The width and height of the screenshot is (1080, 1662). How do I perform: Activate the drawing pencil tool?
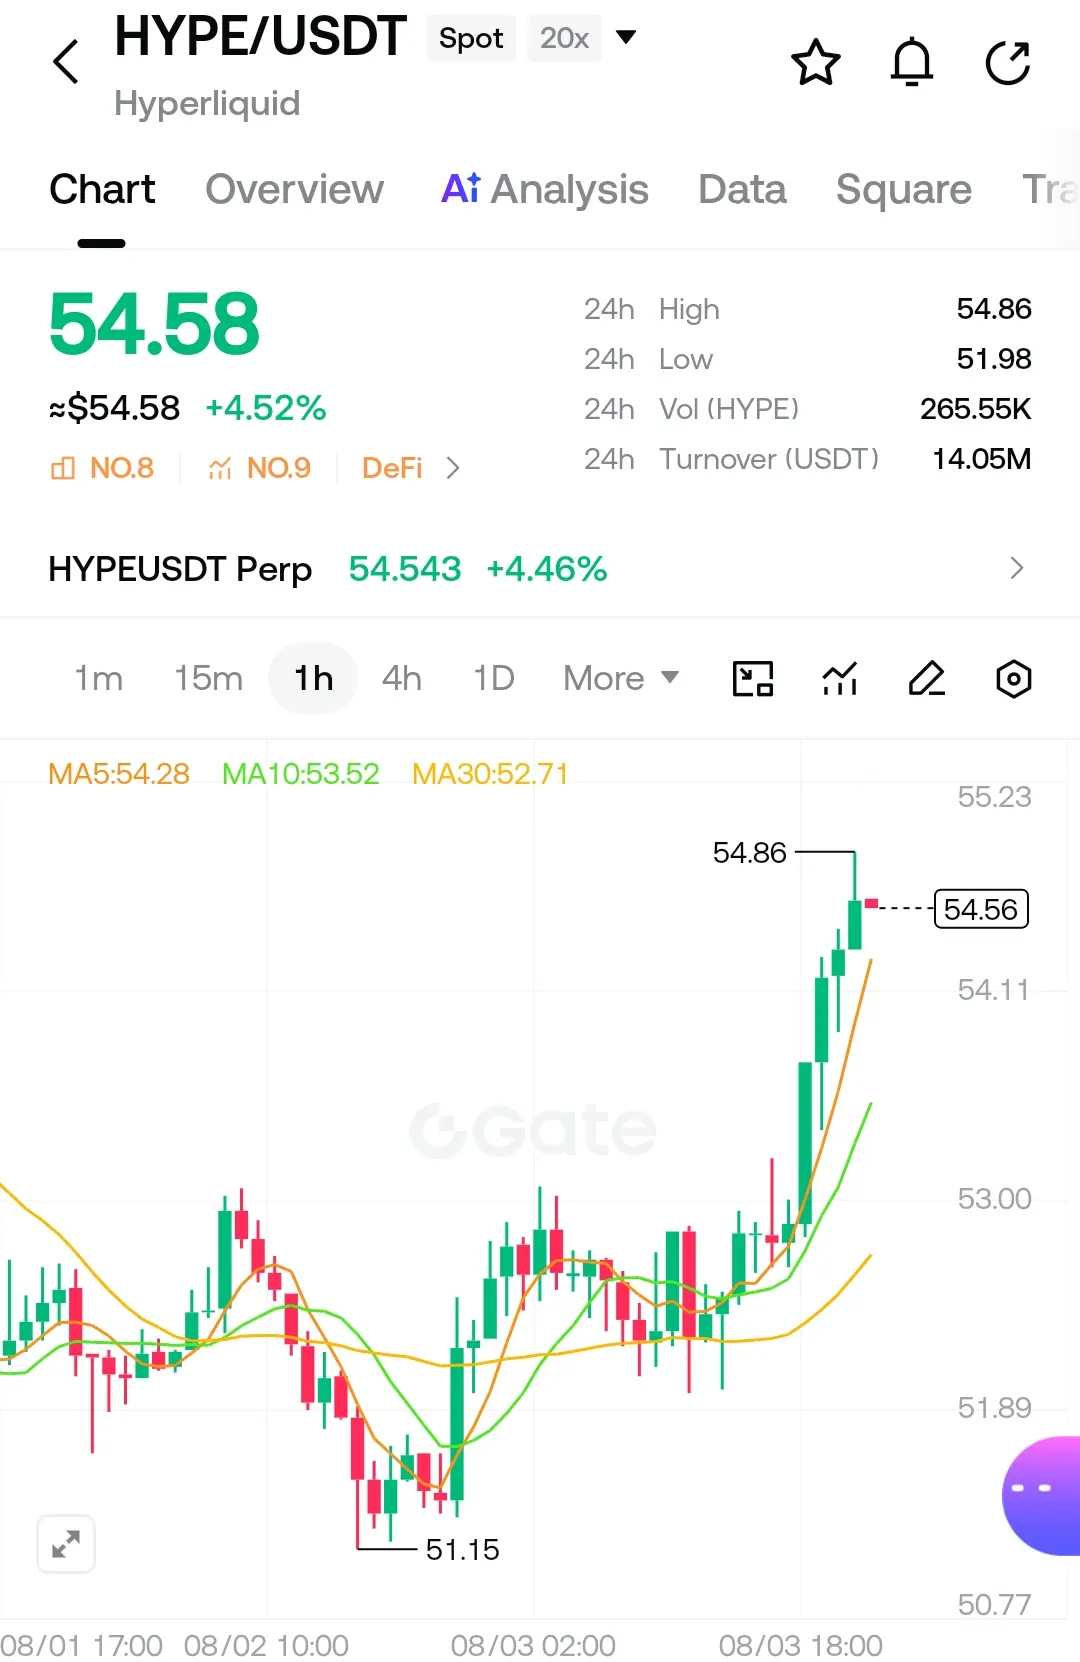927,679
